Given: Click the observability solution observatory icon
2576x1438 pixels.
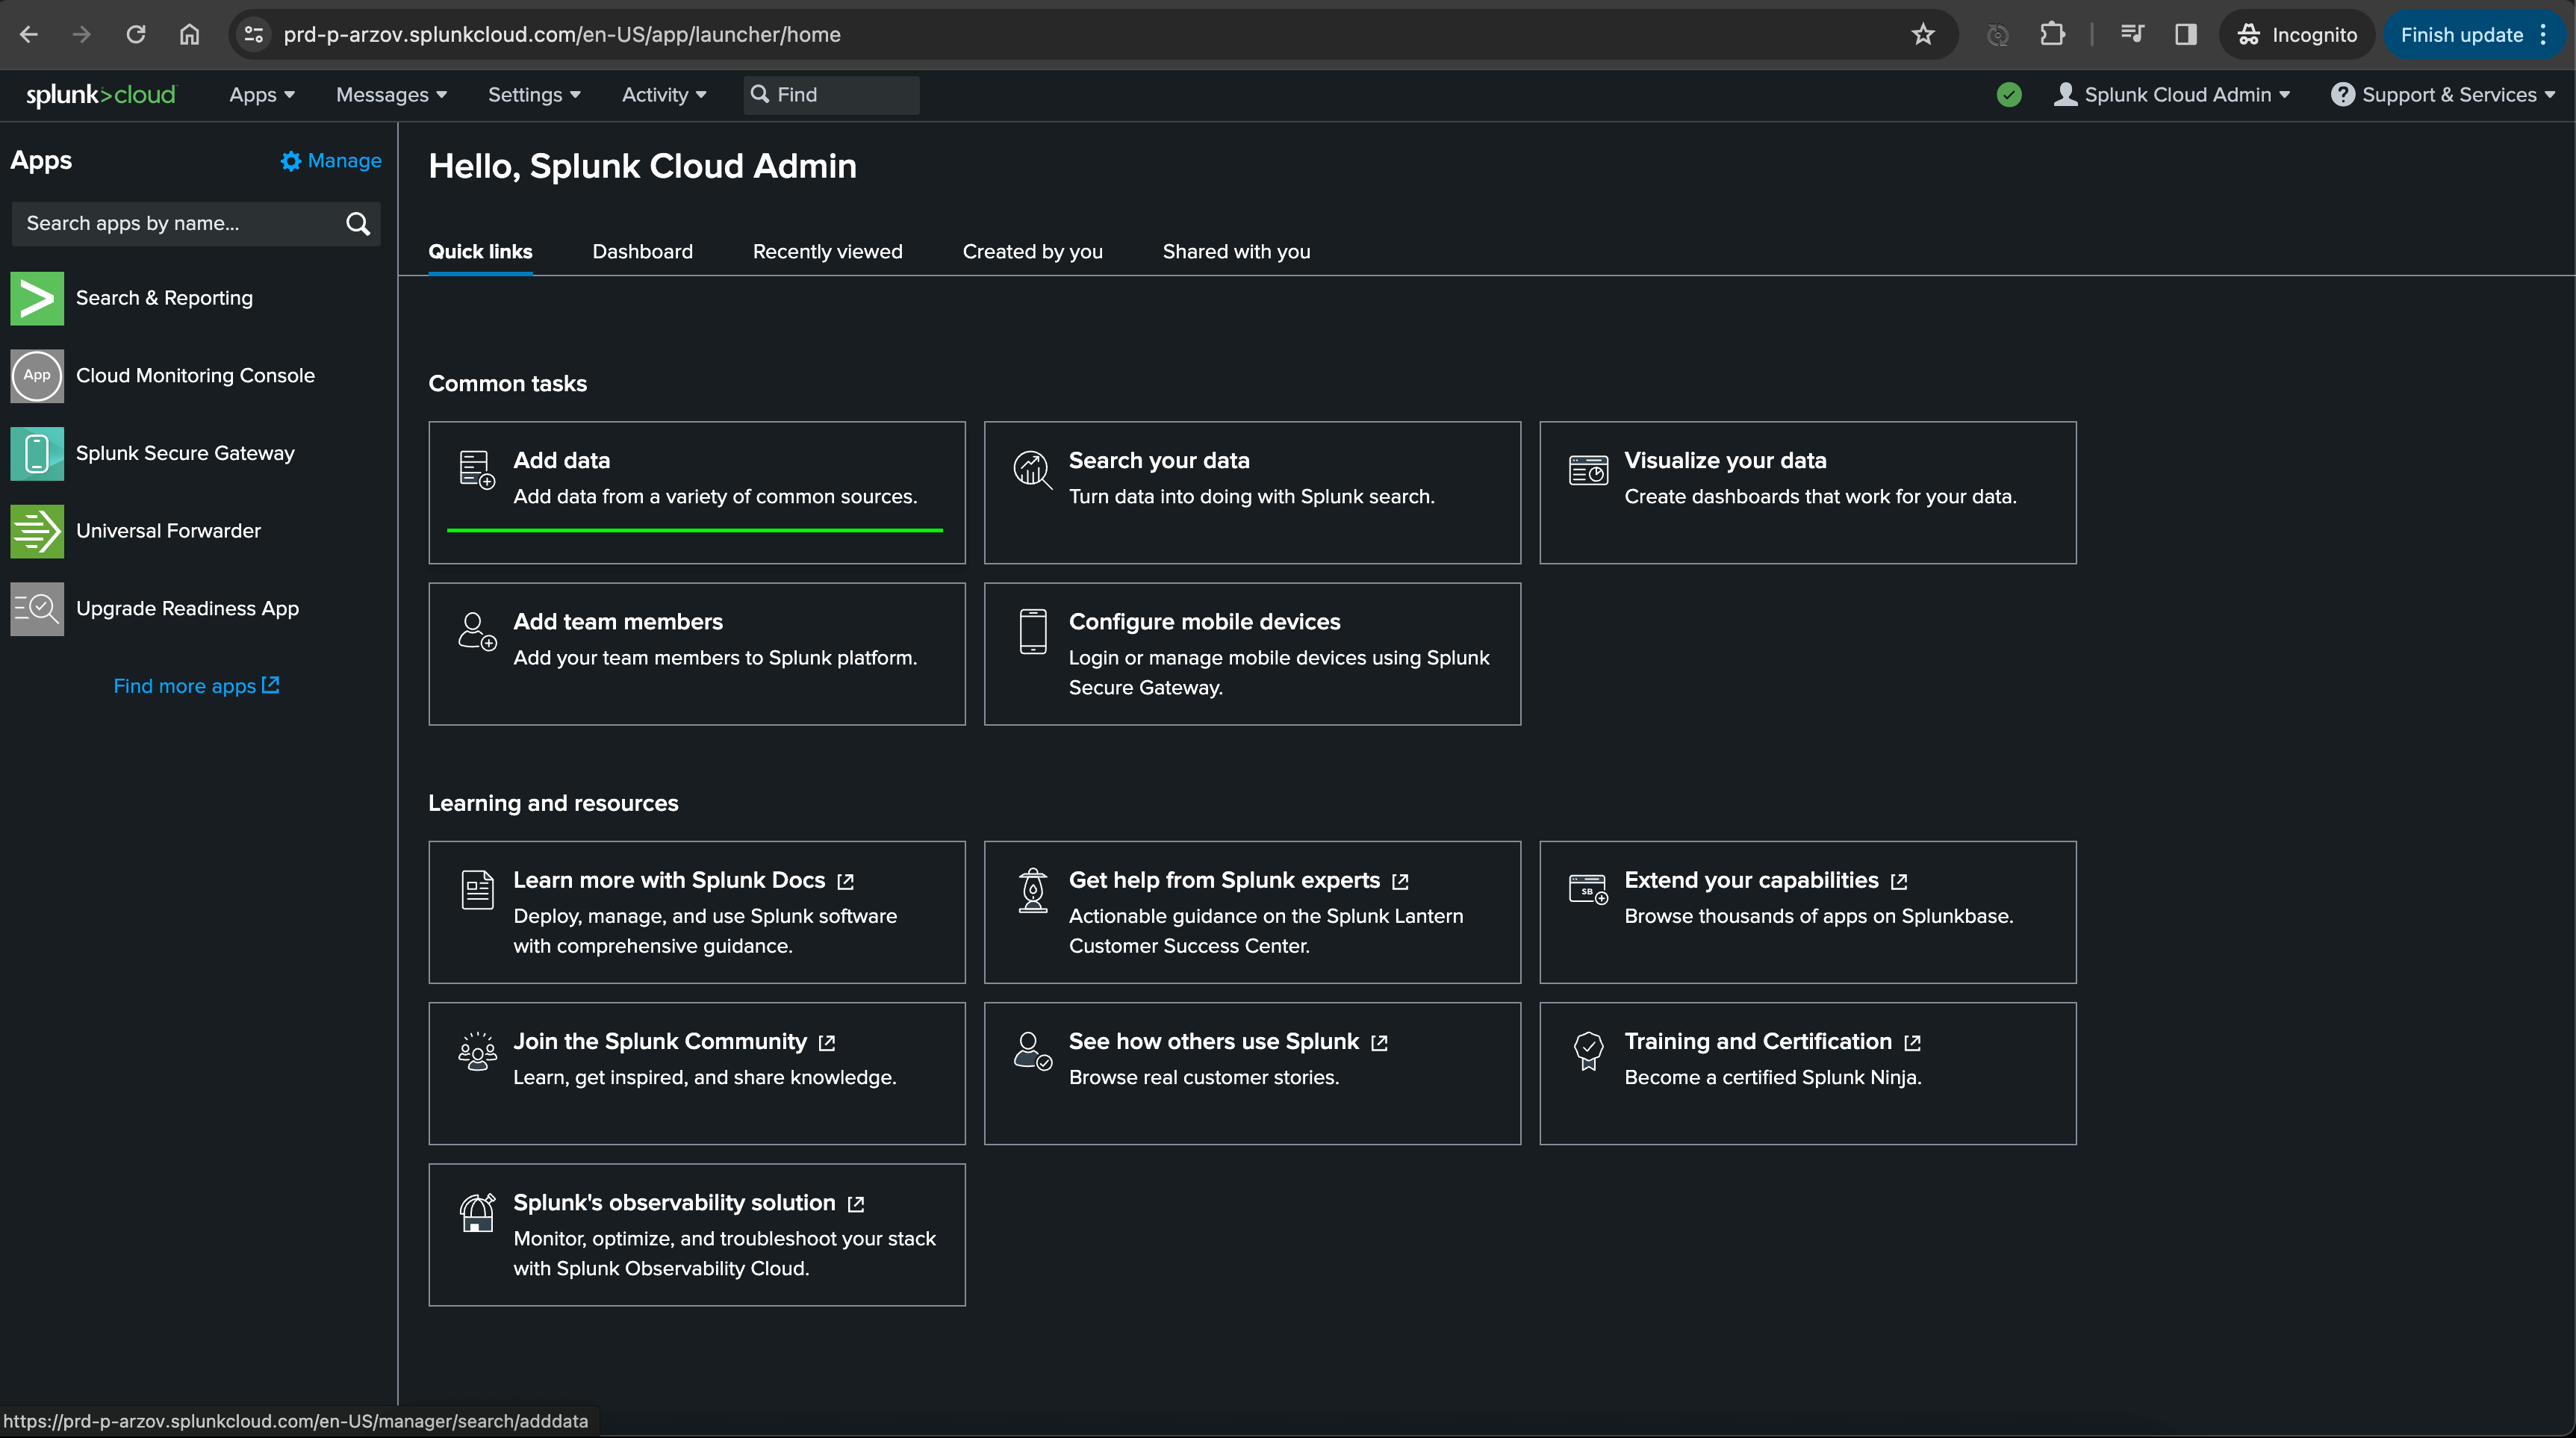Looking at the screenshot, I should point(477,1212).
